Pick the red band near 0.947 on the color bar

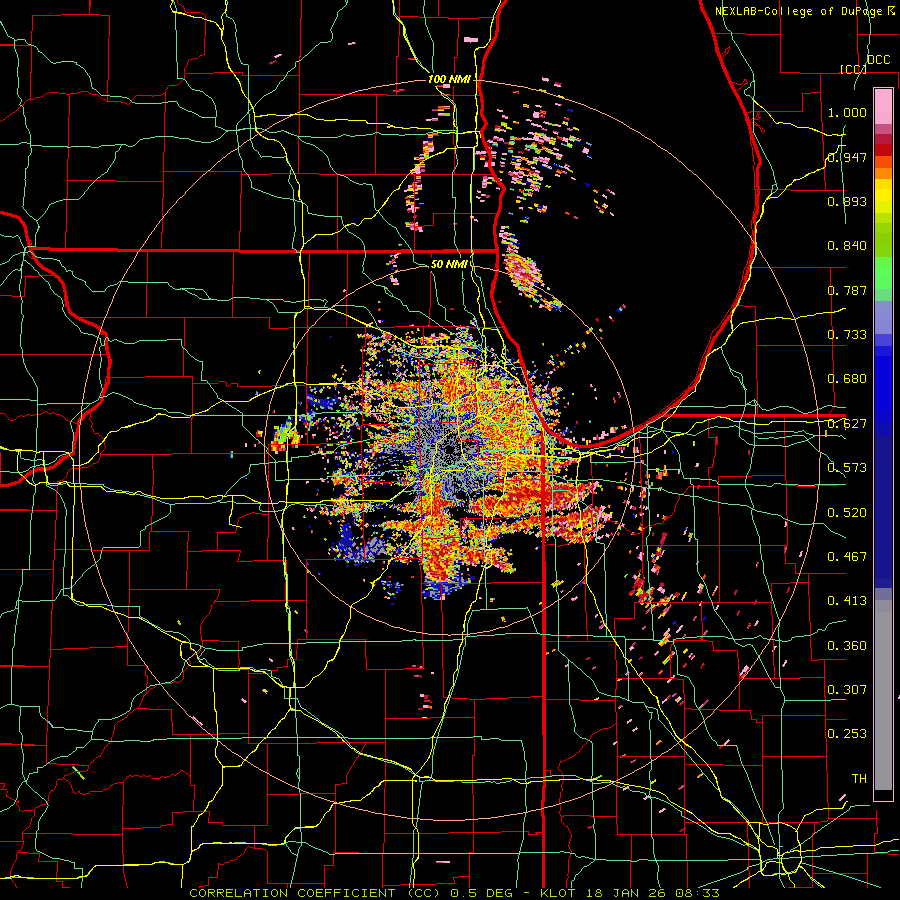click(883, 150)
